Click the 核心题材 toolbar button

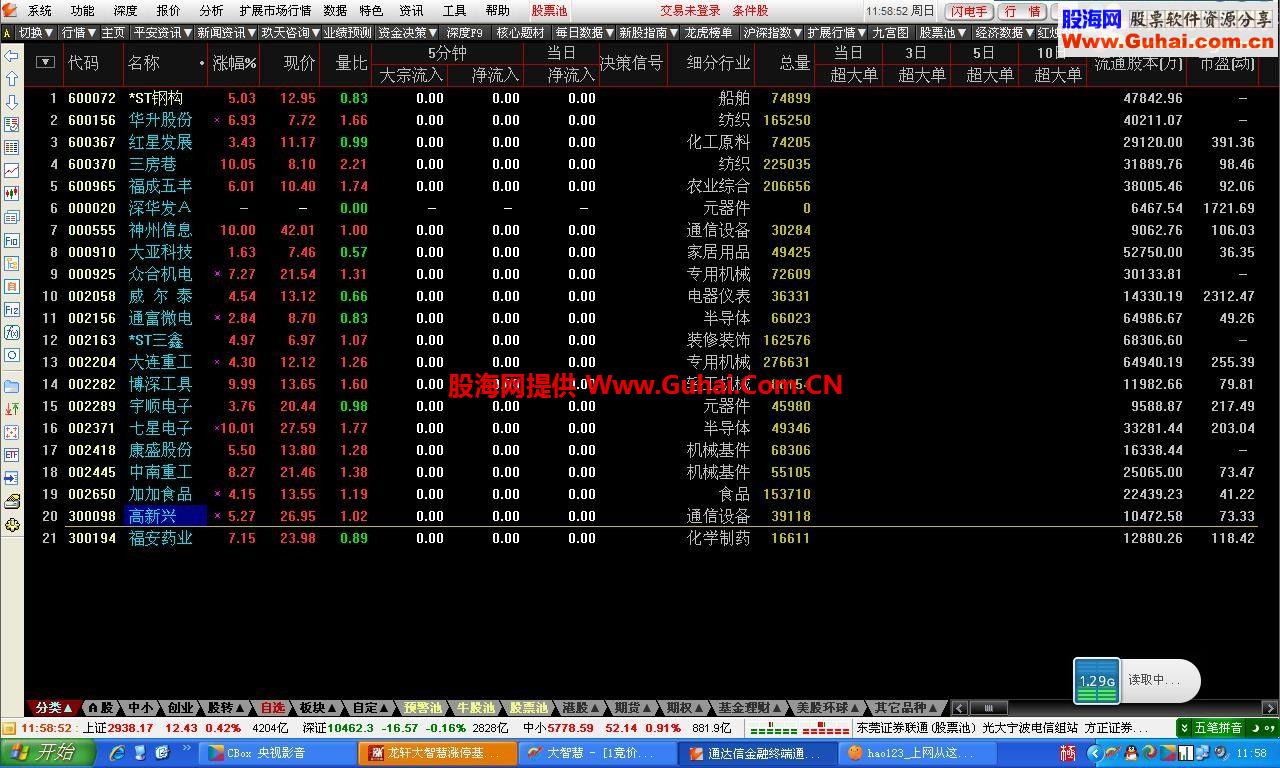click(x=521, y=32)
